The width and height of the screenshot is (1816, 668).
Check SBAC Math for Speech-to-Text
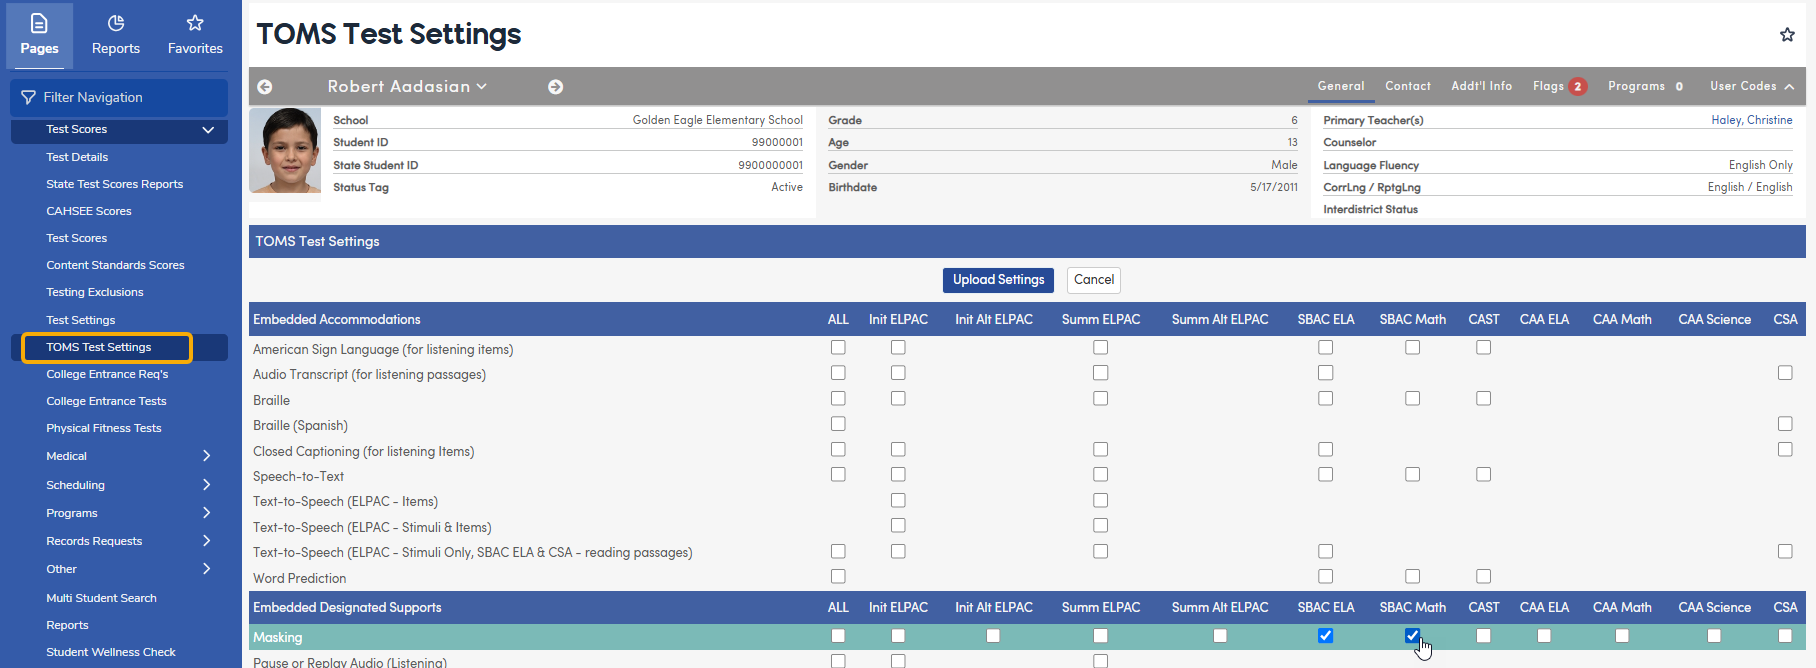point(1412,474)
